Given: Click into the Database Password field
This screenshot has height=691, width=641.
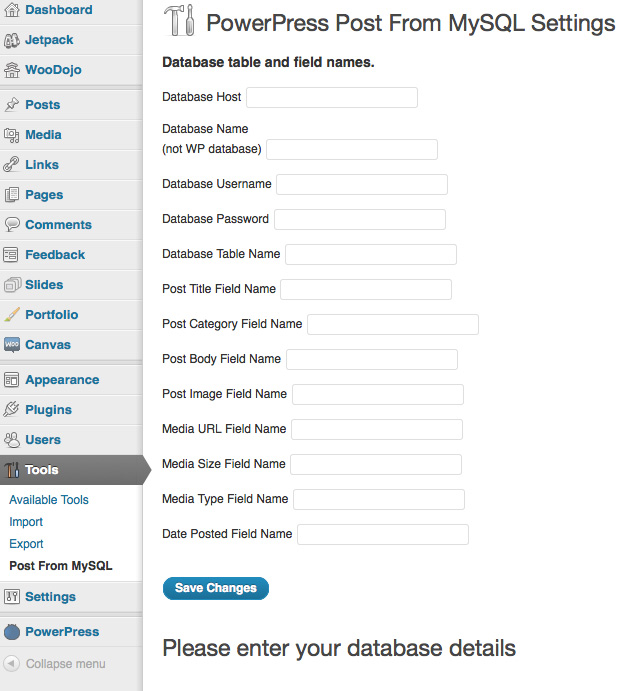Looking at the screenshot, I should [x=359, y=219].
